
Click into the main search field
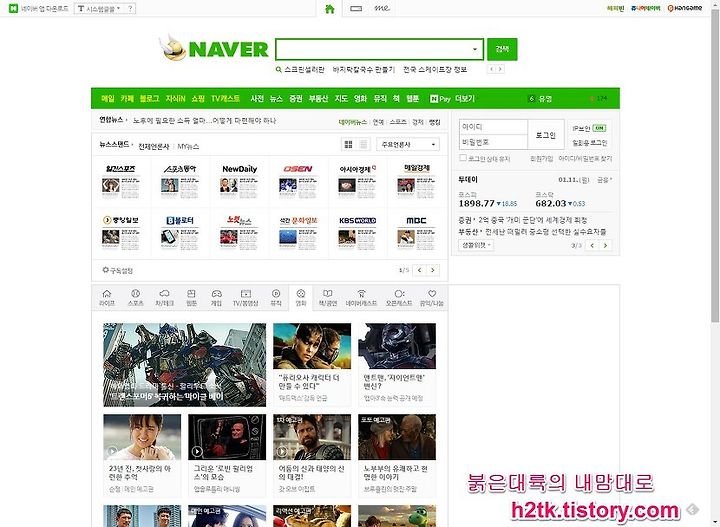373,49
